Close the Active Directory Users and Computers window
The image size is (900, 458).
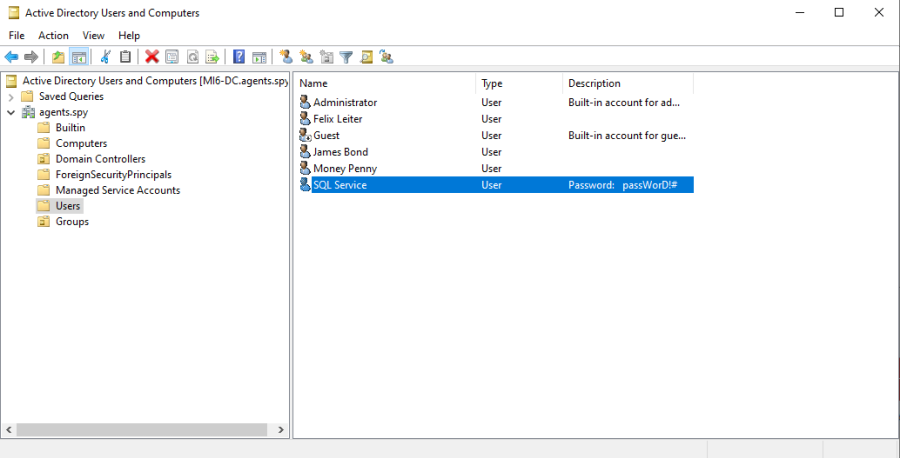tap(879, 13)
